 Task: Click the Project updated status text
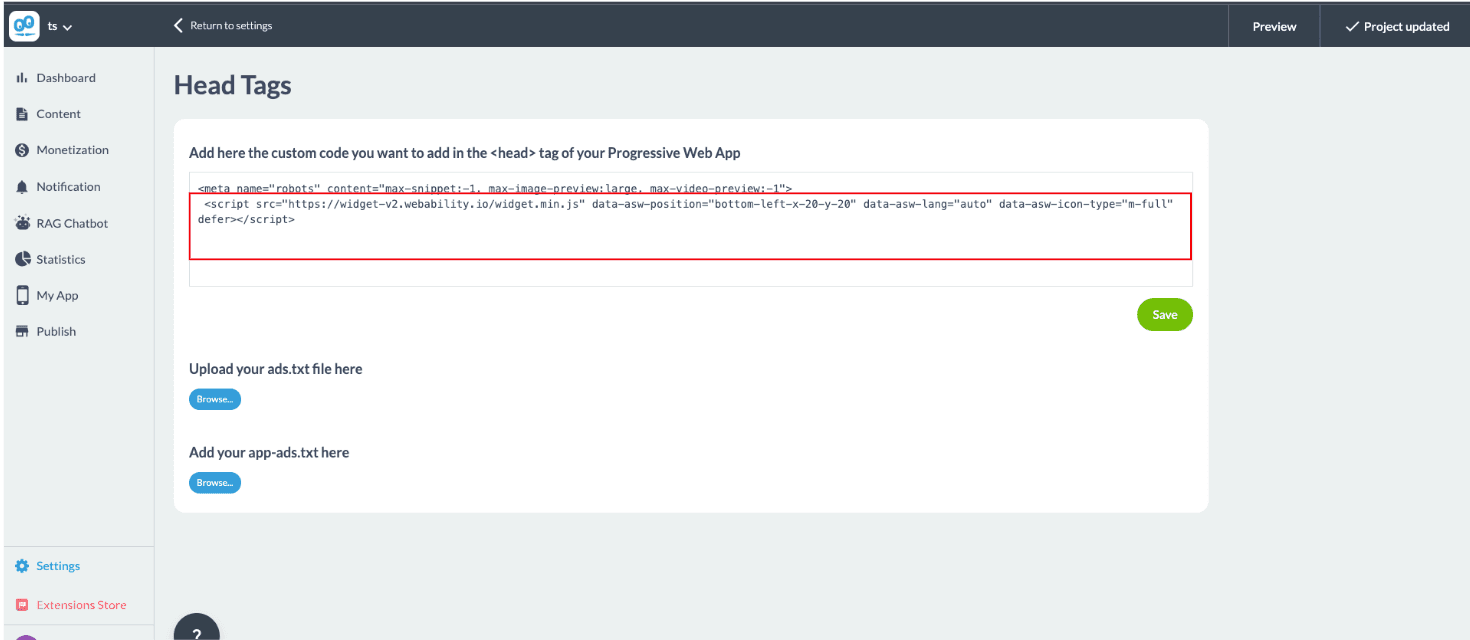(1406, 26)
